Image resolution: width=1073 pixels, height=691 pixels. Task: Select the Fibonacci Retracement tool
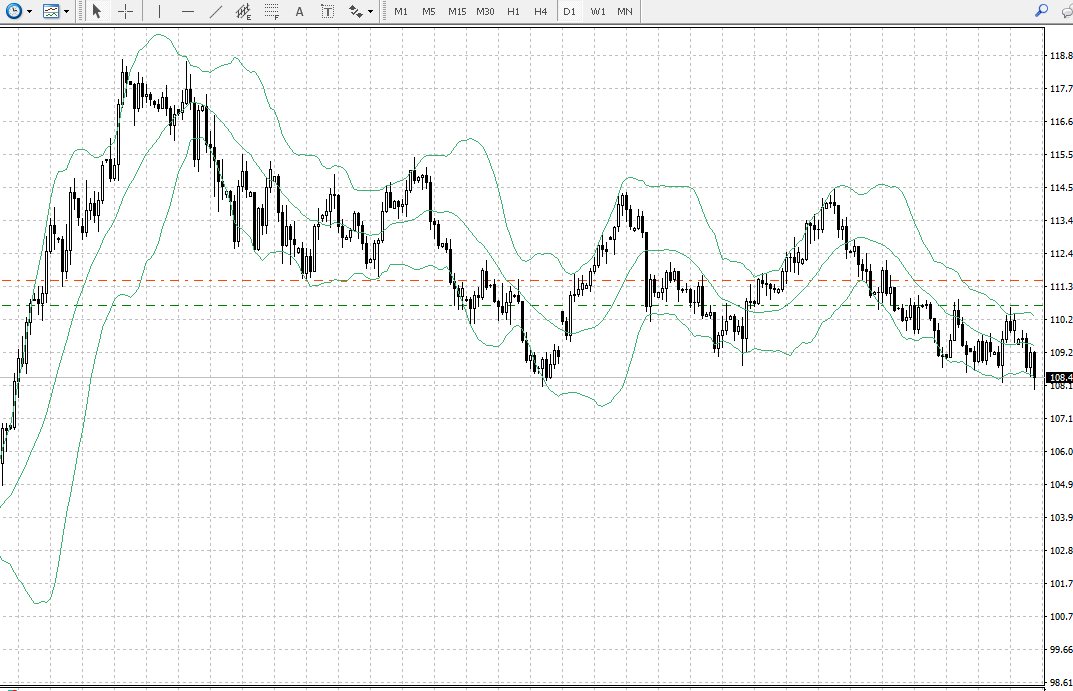tap(272, 11)
